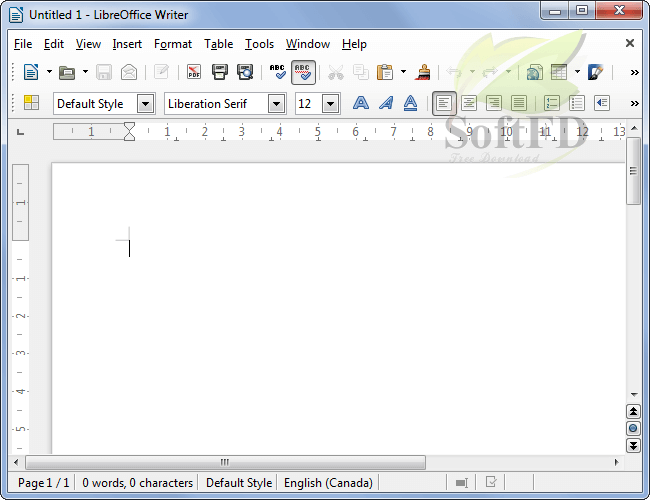This screenshot has width=650, height=500.
Task: Export directly as PDF icon
Action: click(x=194, y=72)
